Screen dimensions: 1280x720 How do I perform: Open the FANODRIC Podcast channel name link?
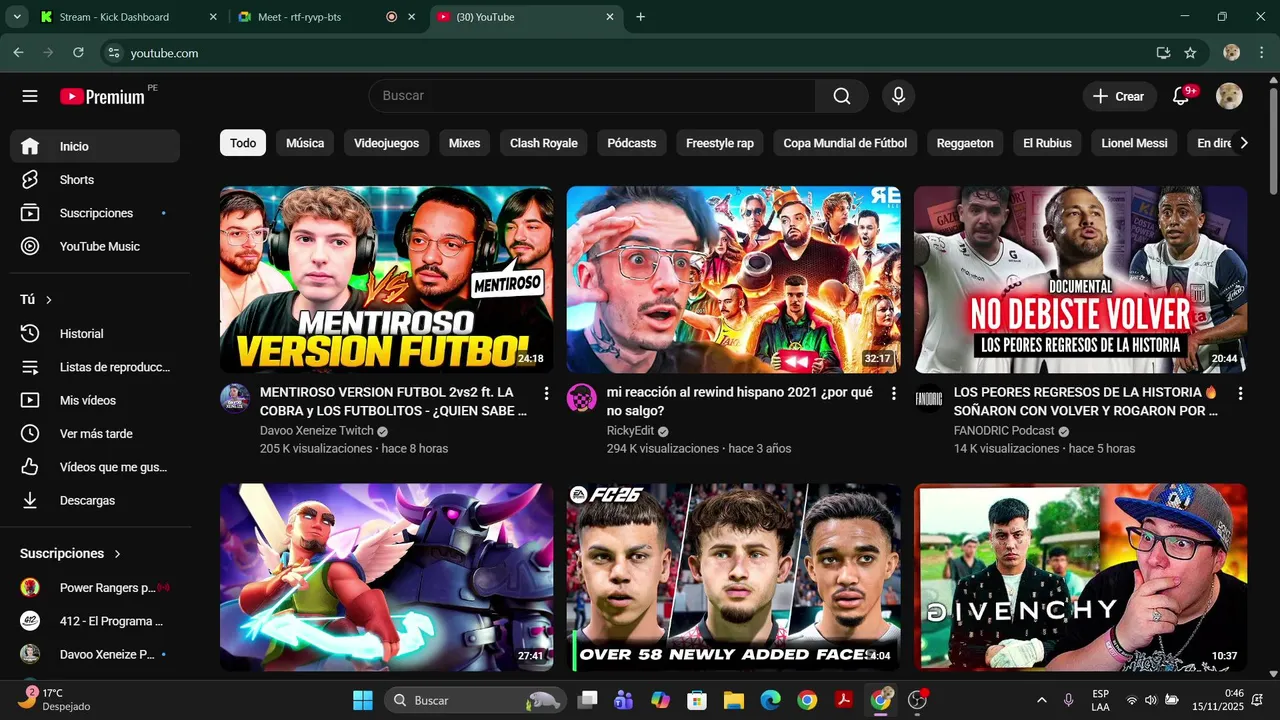click(x=1004, y=431)
